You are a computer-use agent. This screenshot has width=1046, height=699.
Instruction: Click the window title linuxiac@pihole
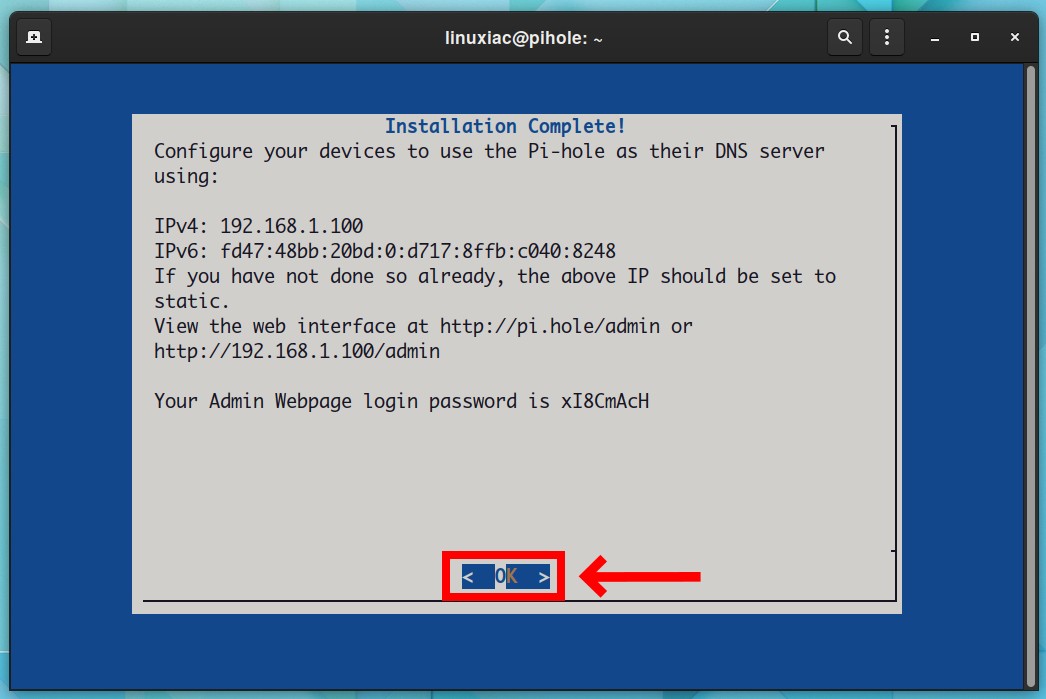click(524, 38)
